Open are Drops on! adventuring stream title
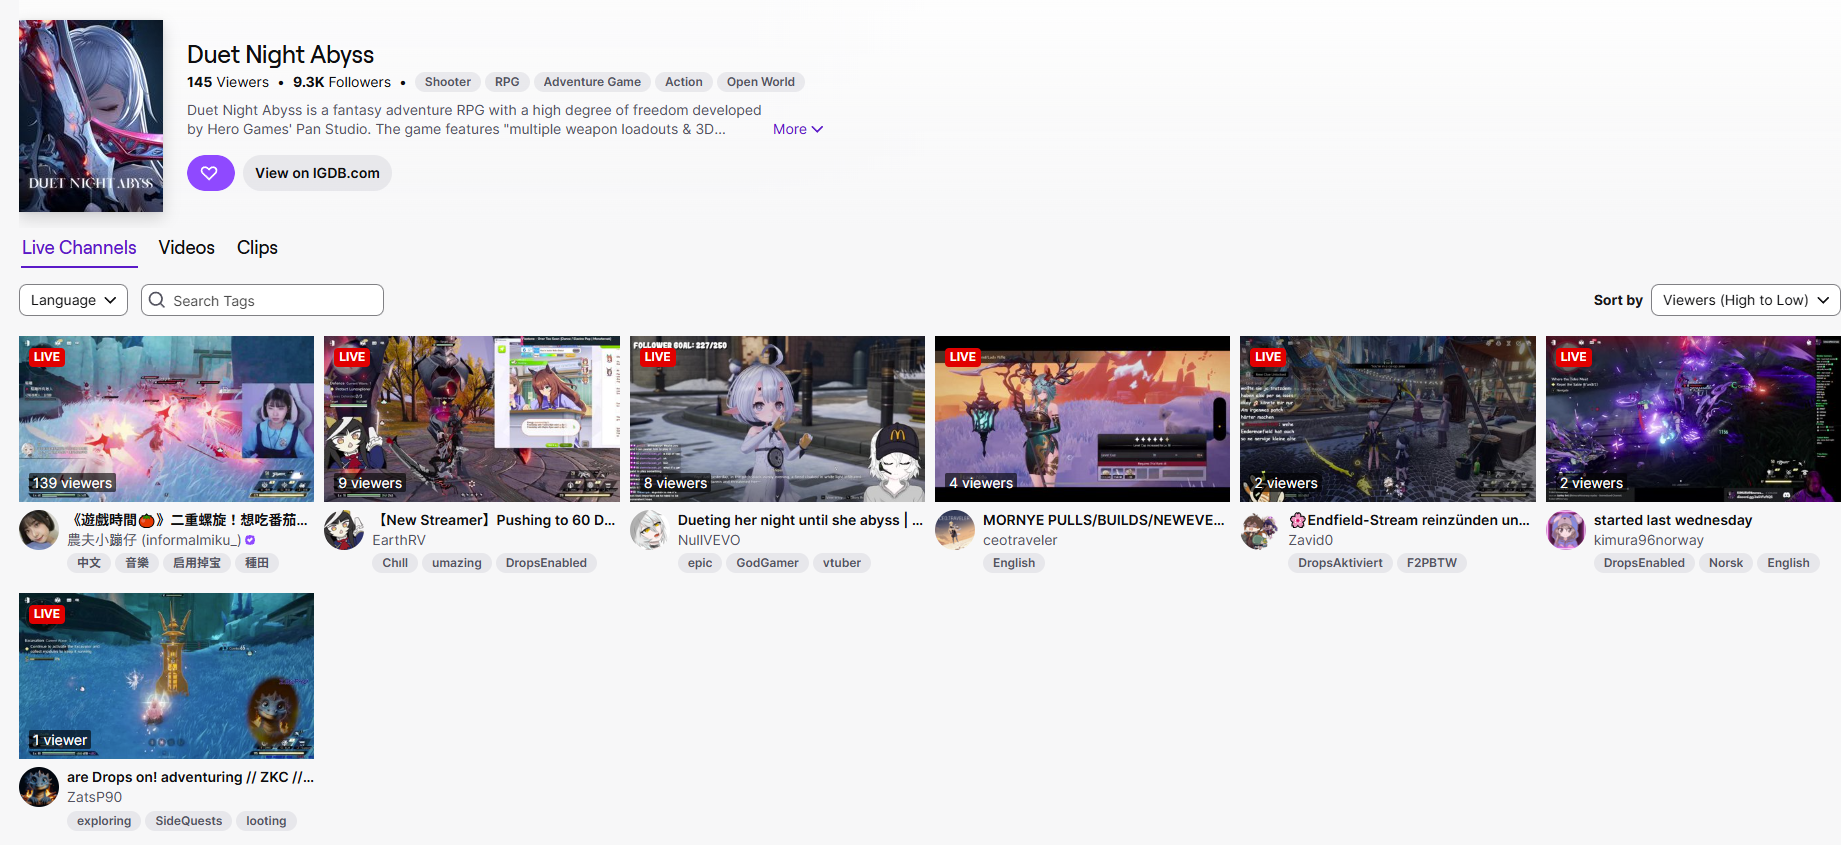The image size is (1841, 845). coord(190,777)
